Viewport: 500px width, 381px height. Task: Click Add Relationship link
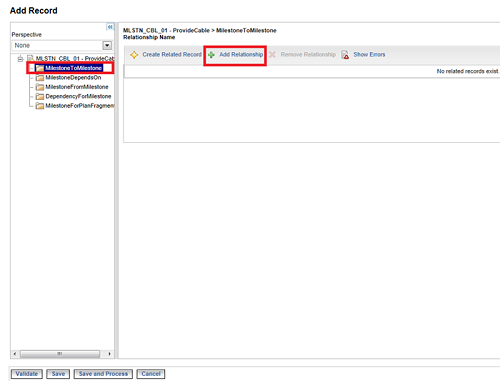241,54
